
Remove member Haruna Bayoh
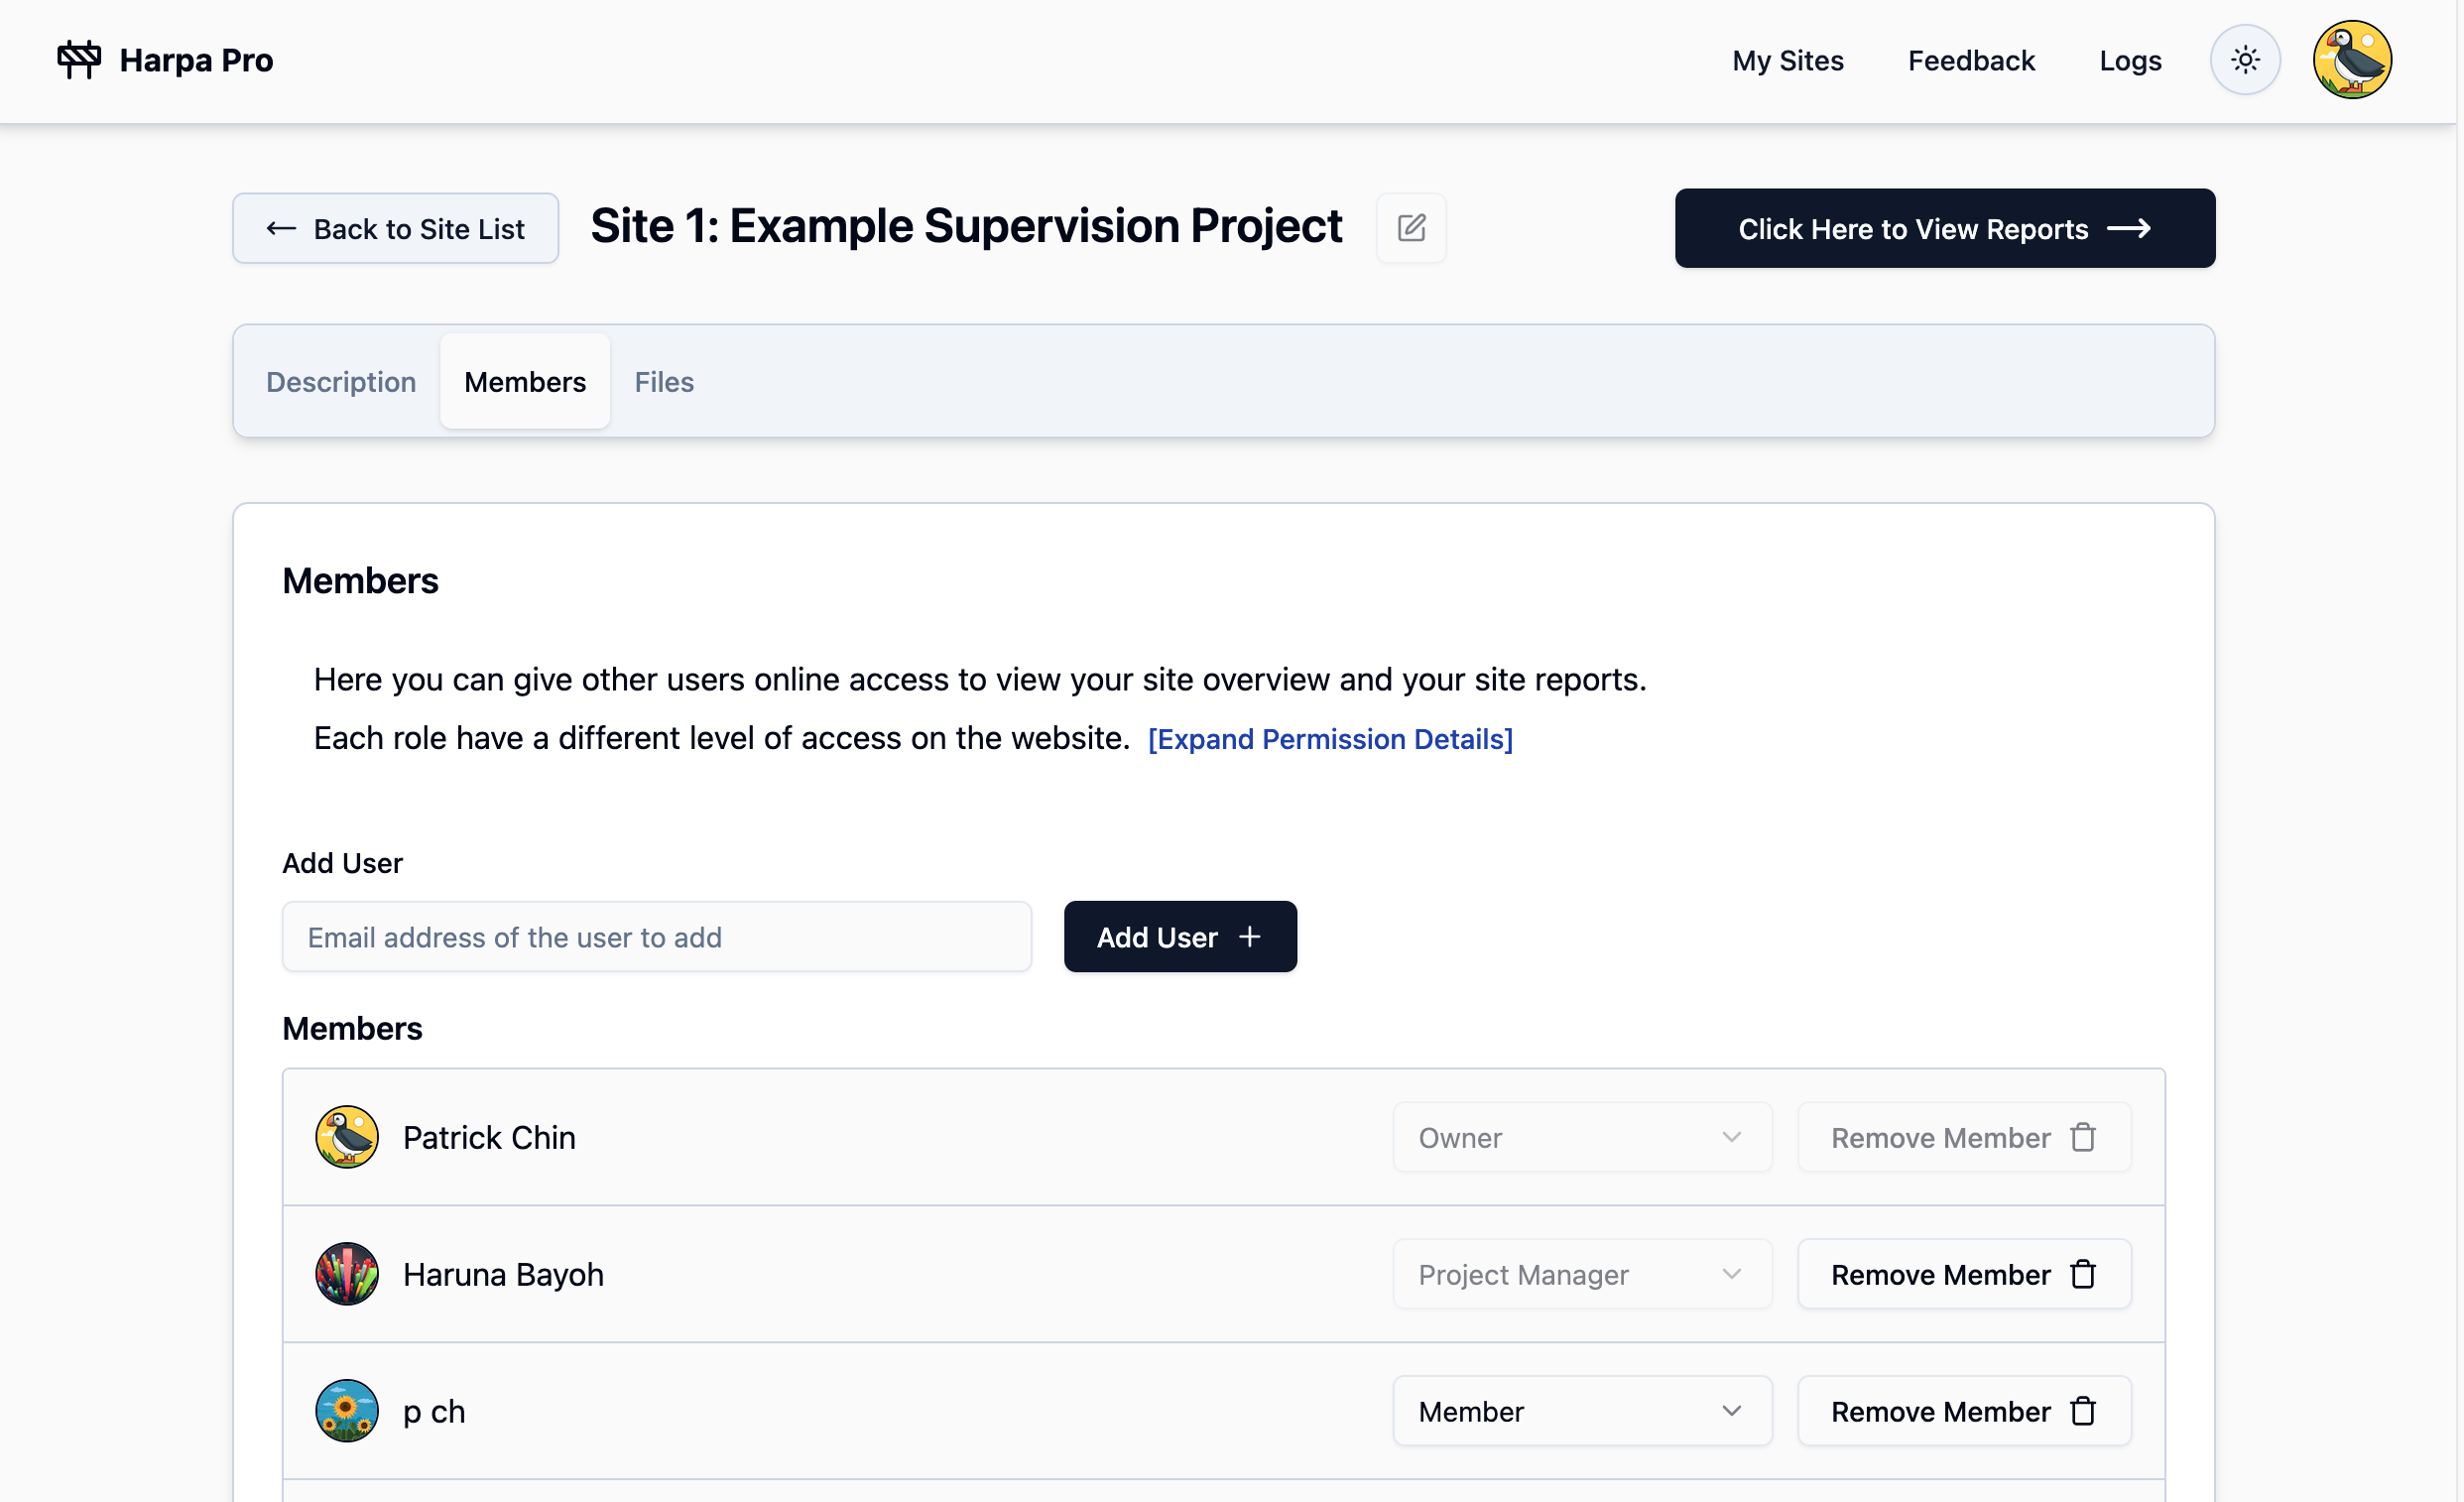pyautogui.click(x=1964, y=1274)
